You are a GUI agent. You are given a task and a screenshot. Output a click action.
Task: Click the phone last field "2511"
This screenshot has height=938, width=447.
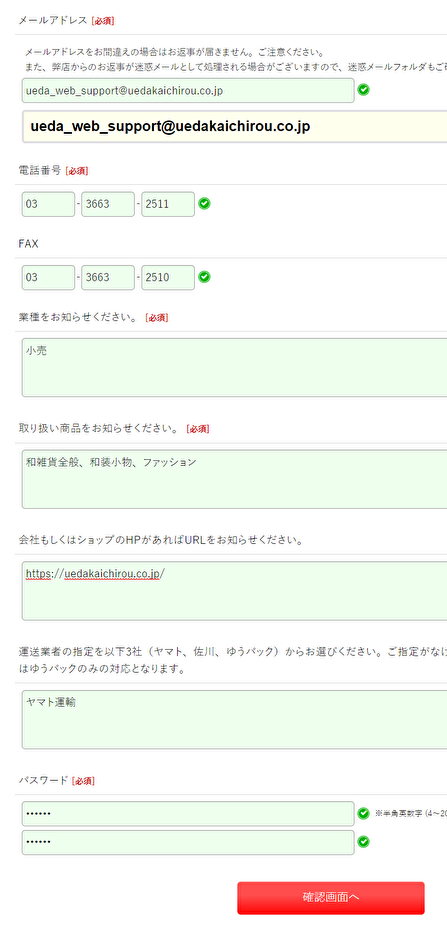coord(168,204)
